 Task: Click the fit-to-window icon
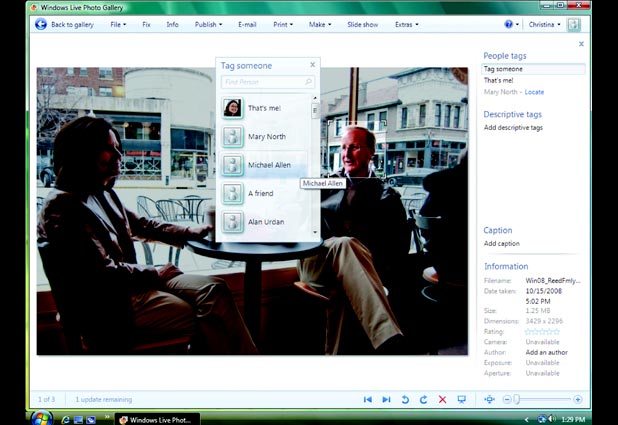tap(489, 400)
